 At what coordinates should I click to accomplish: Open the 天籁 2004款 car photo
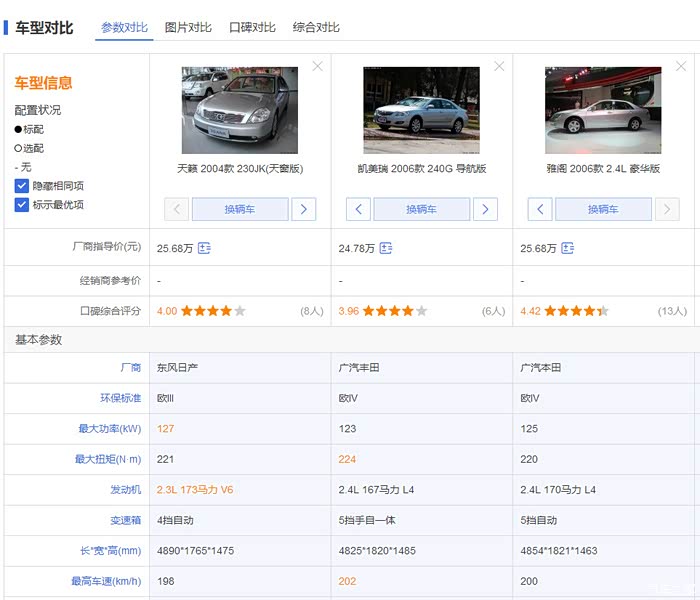point(240,110)
